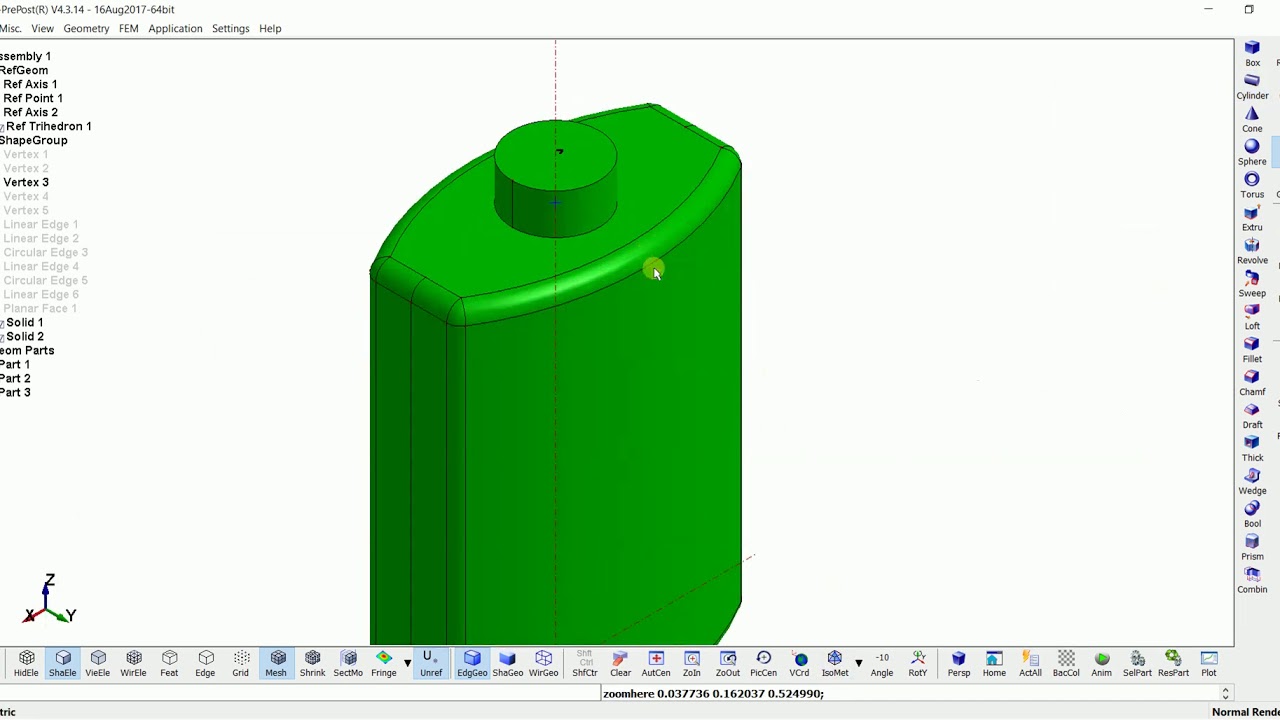Open the Thick thicken tool

[1252, 449]
